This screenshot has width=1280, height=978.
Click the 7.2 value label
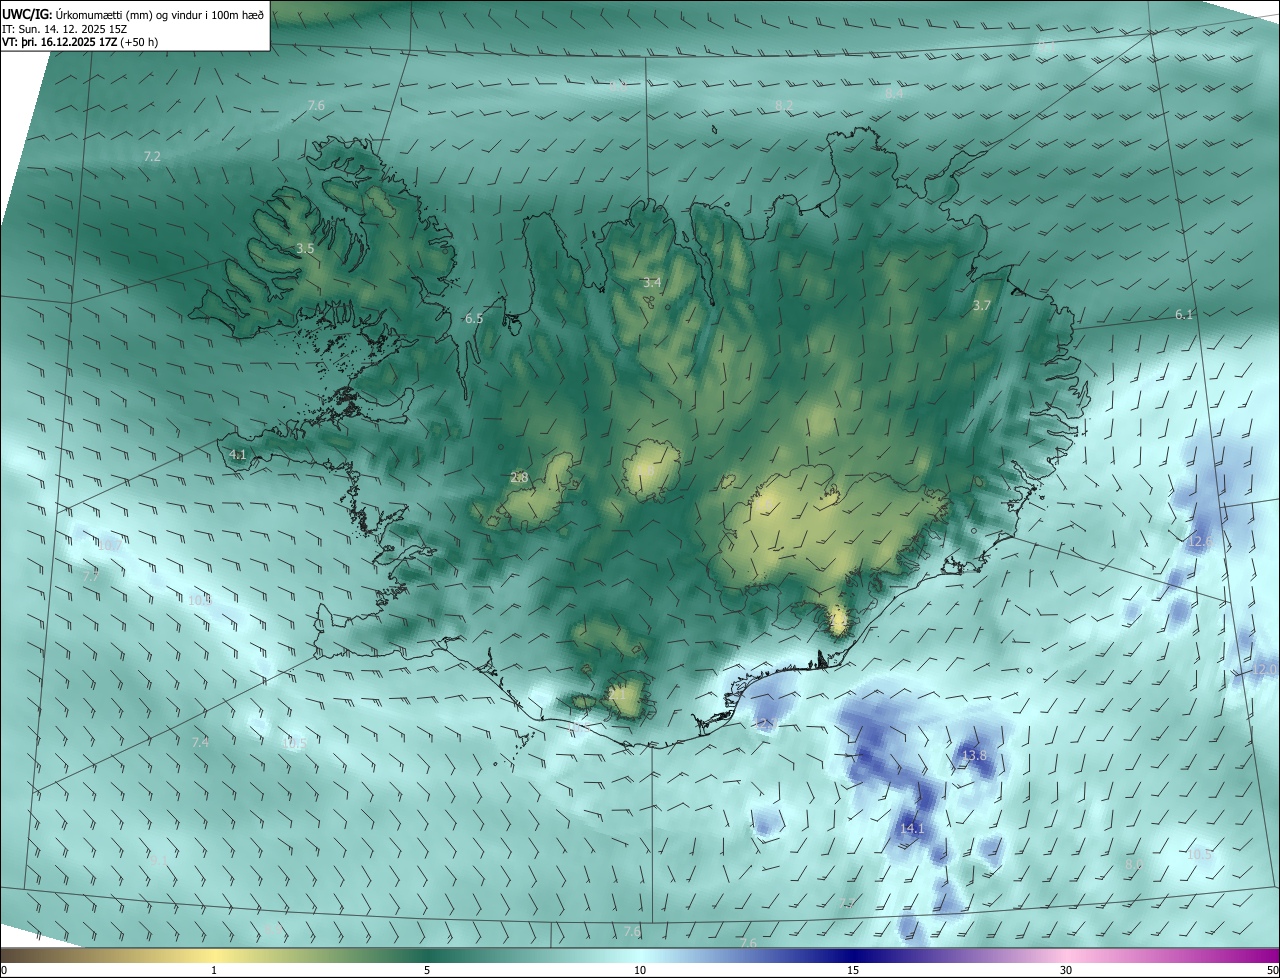[152, 157]
